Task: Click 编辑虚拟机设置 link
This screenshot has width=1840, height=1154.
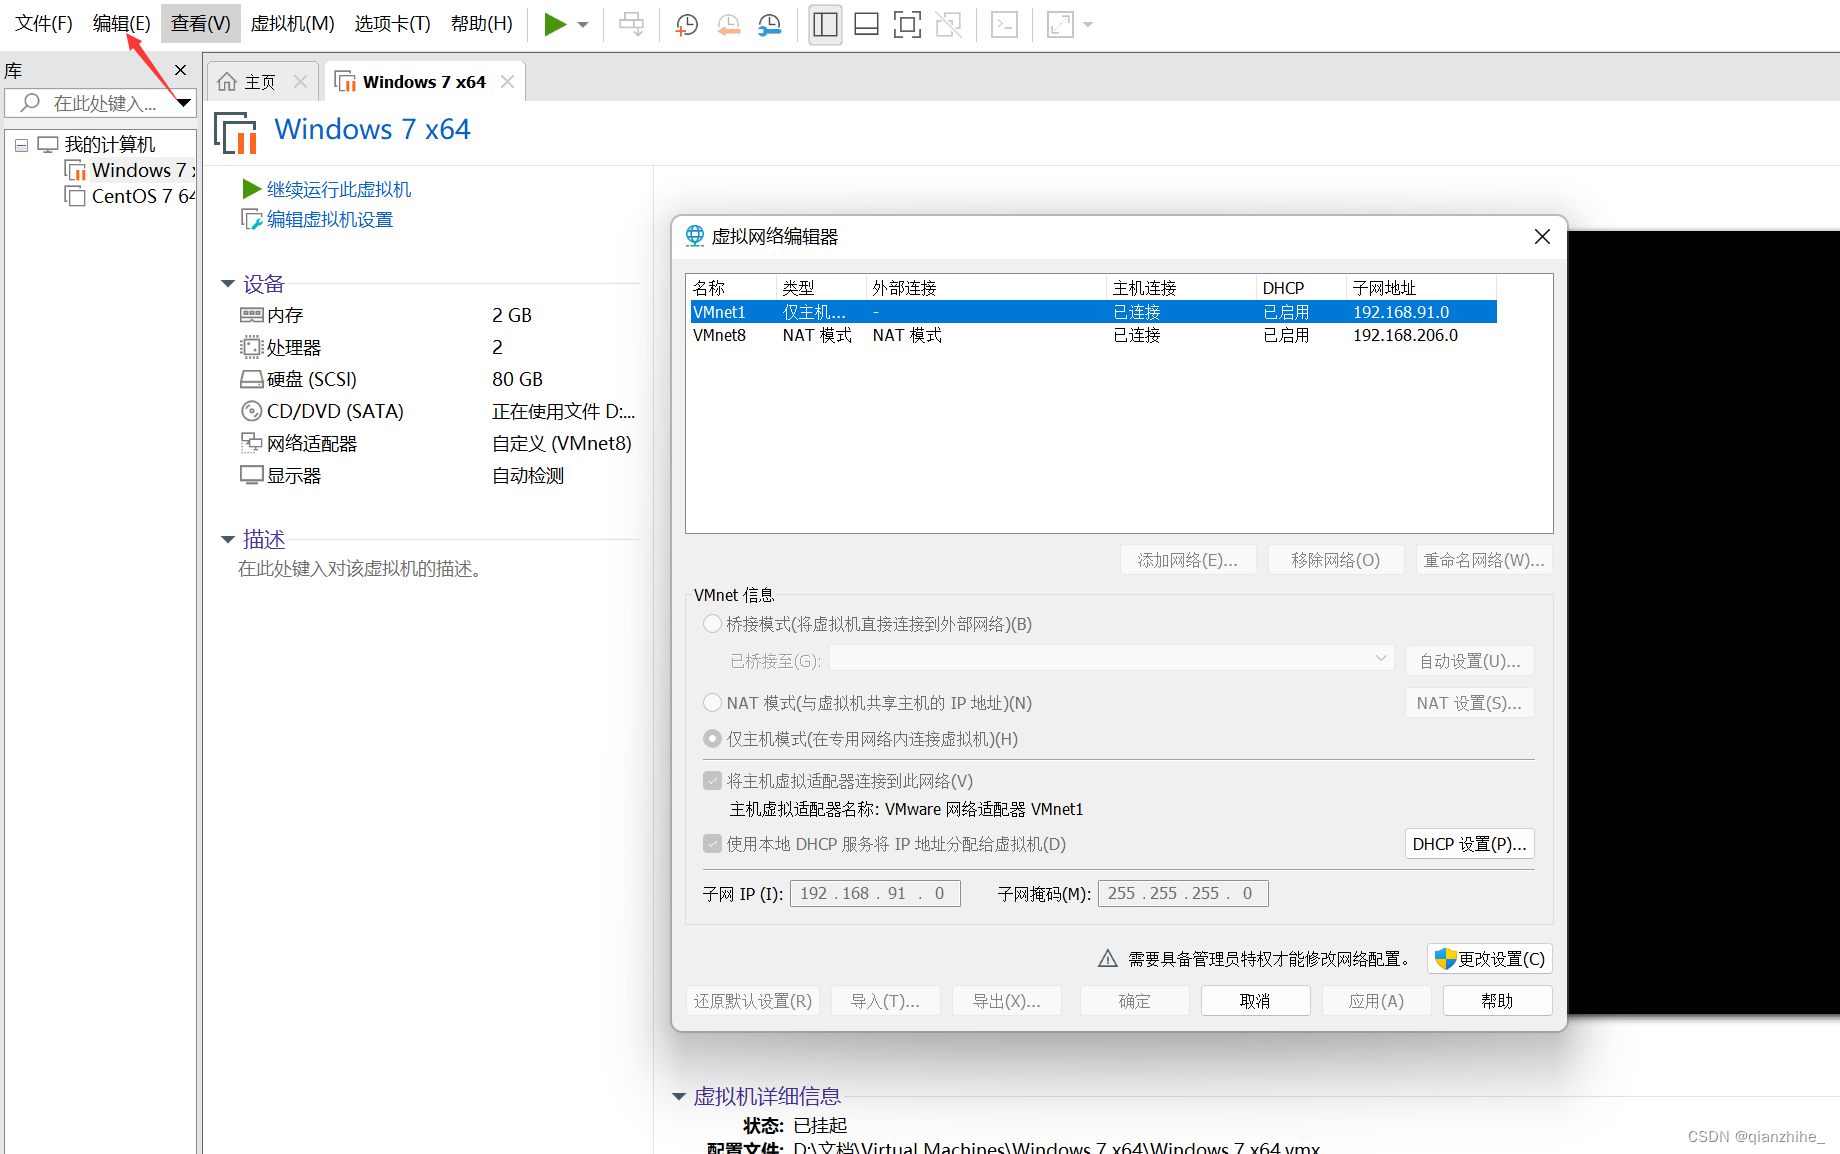Action: [329, 219]
